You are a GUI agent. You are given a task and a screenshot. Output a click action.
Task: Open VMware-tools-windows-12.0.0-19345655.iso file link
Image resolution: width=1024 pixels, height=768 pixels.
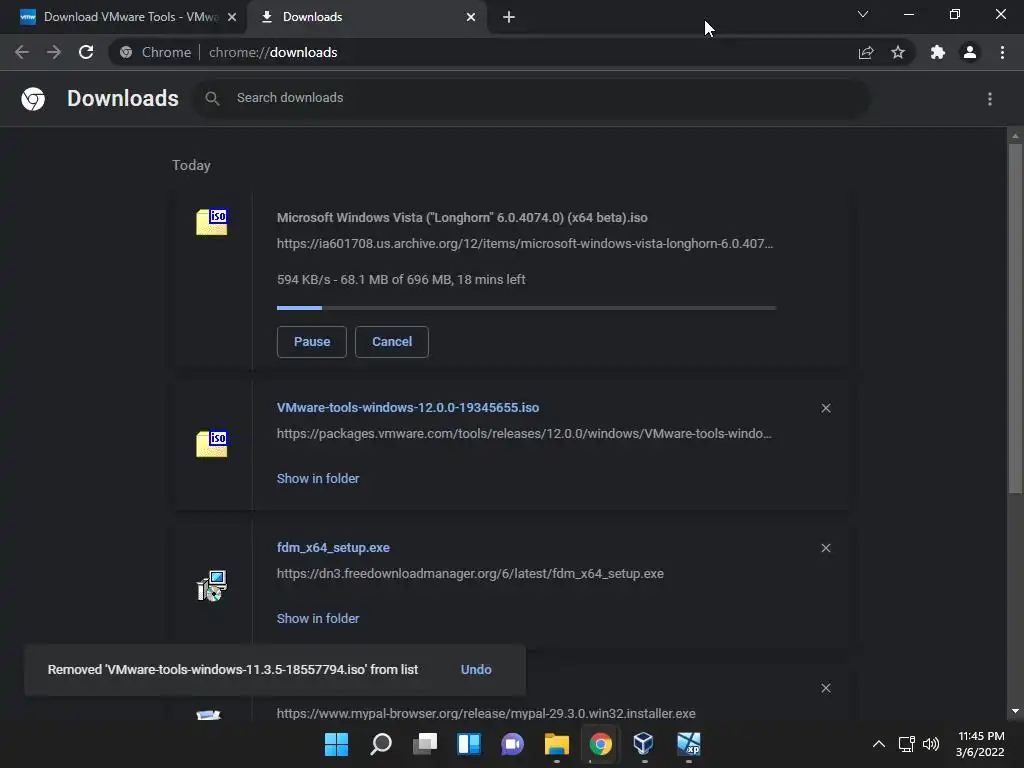(x=408, y=408)
